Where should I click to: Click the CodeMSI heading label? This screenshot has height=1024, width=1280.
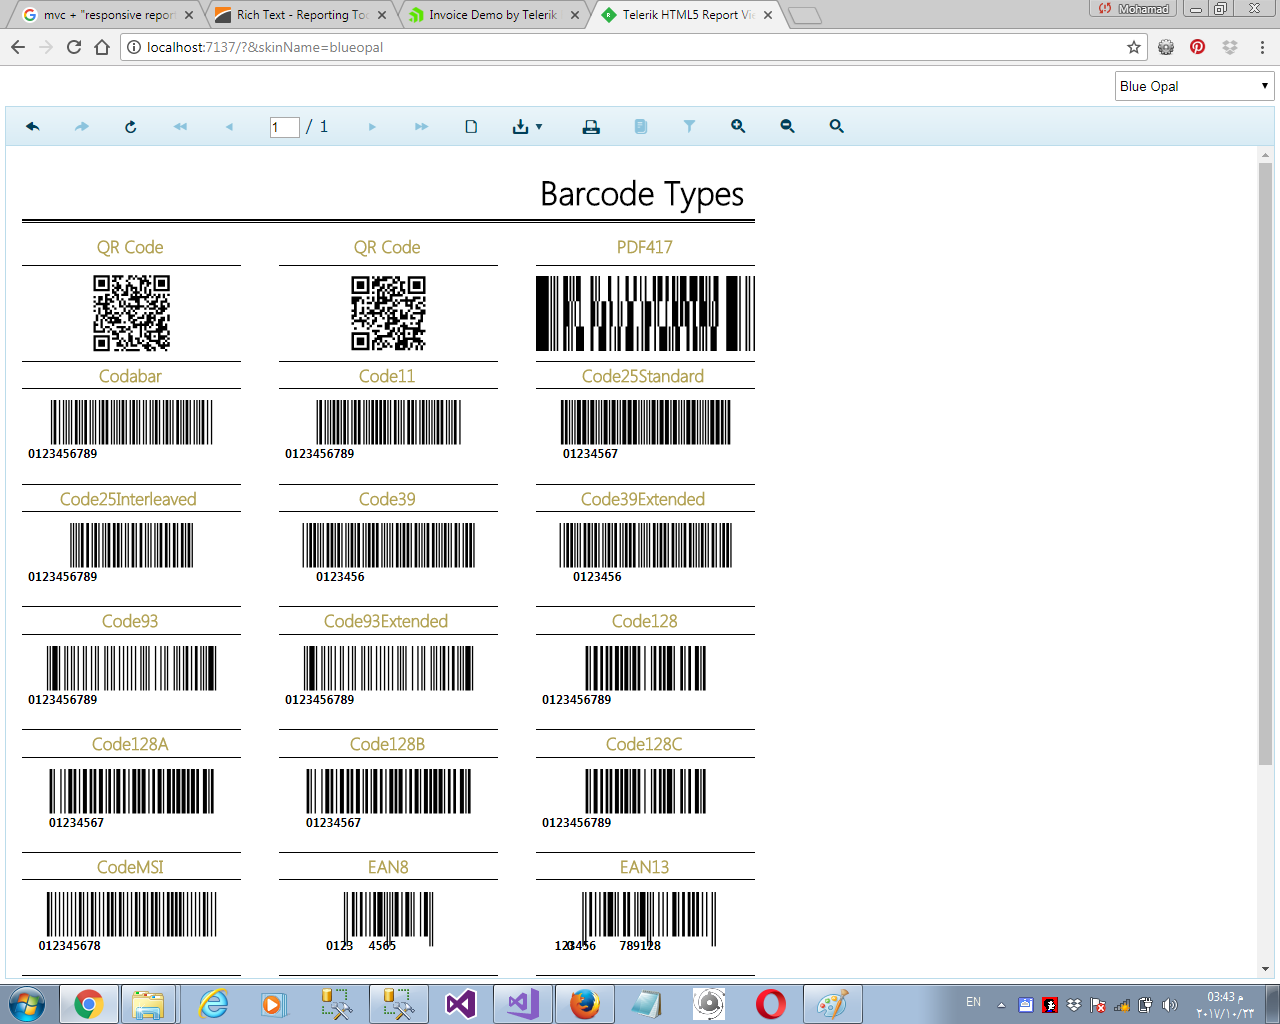point(130,867)
